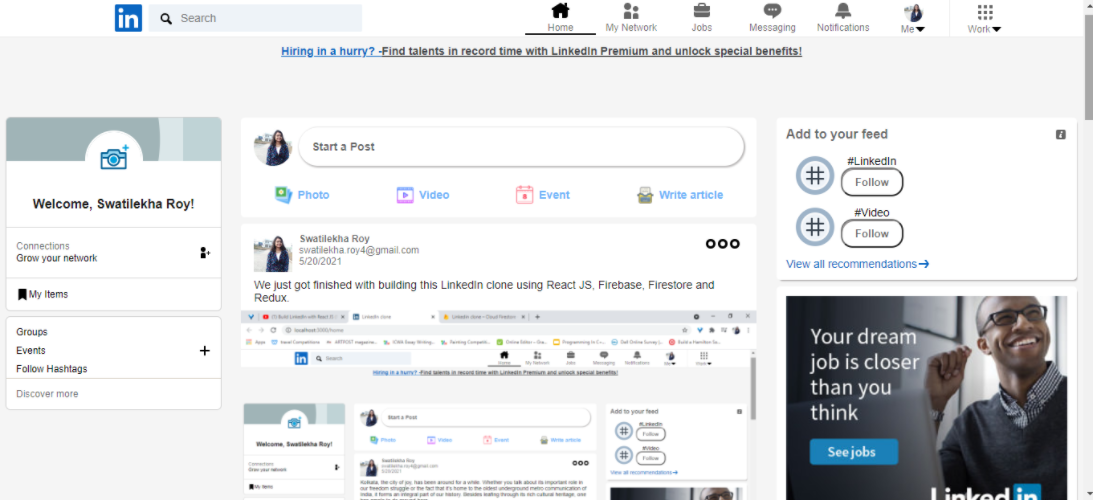This screenshot has width=1093, height=500.
Task: Click the Event calendar icon
Action: [524, 195]
